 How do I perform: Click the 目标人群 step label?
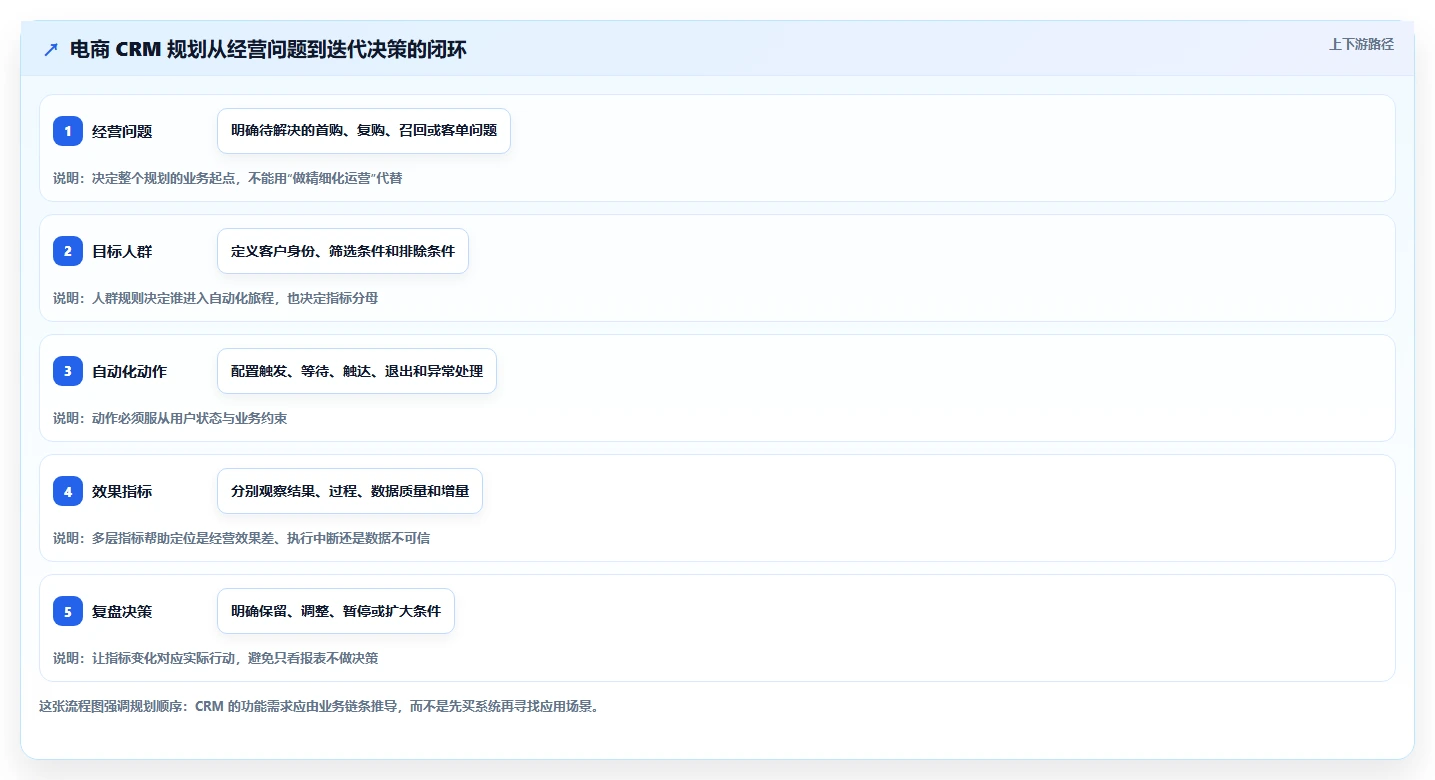point(122,251)
